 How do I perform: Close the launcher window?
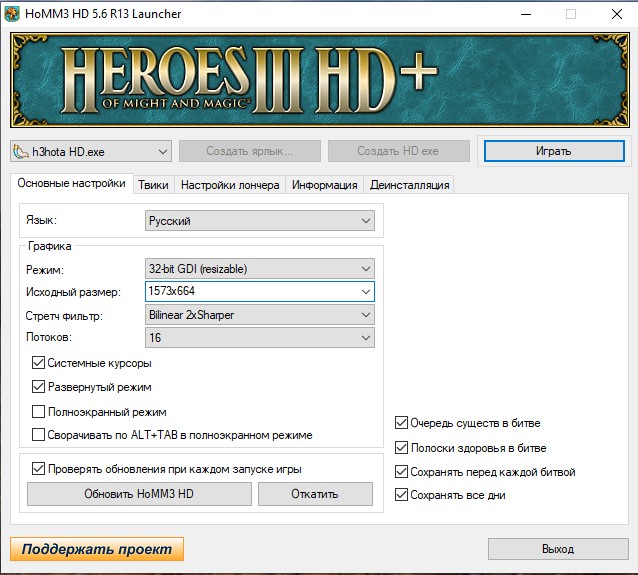point(617,14)
